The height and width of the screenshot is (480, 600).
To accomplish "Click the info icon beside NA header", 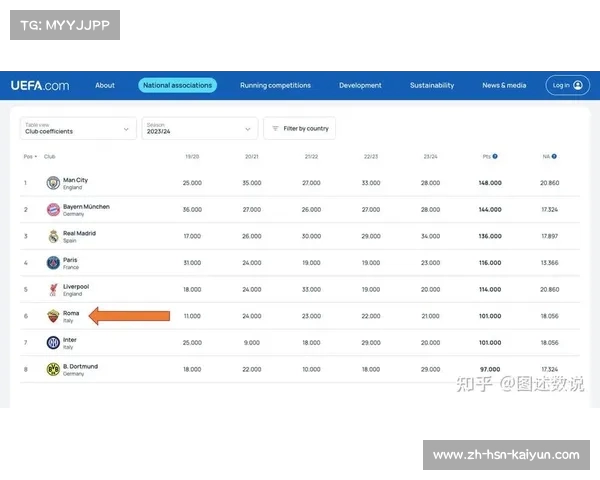I will click(554, 156).
